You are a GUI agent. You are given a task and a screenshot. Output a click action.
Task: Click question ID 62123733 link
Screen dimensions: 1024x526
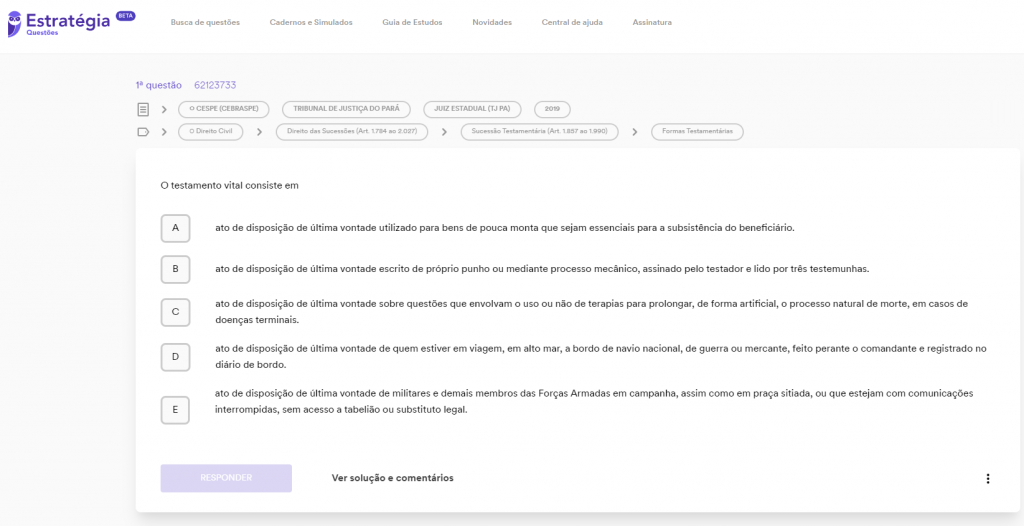coord(215,86)
